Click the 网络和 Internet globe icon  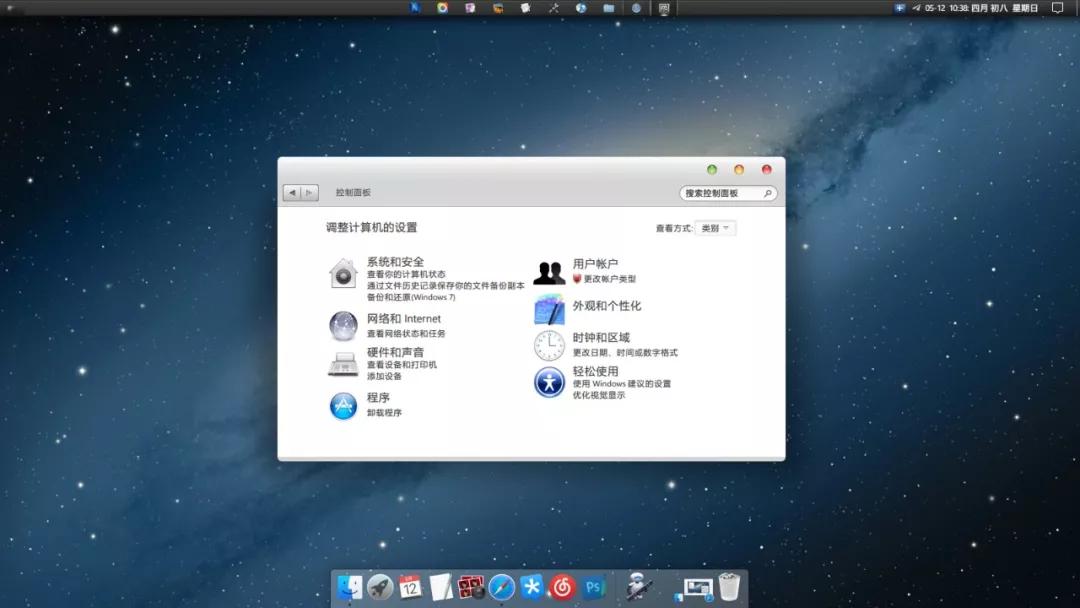[343, 325]
